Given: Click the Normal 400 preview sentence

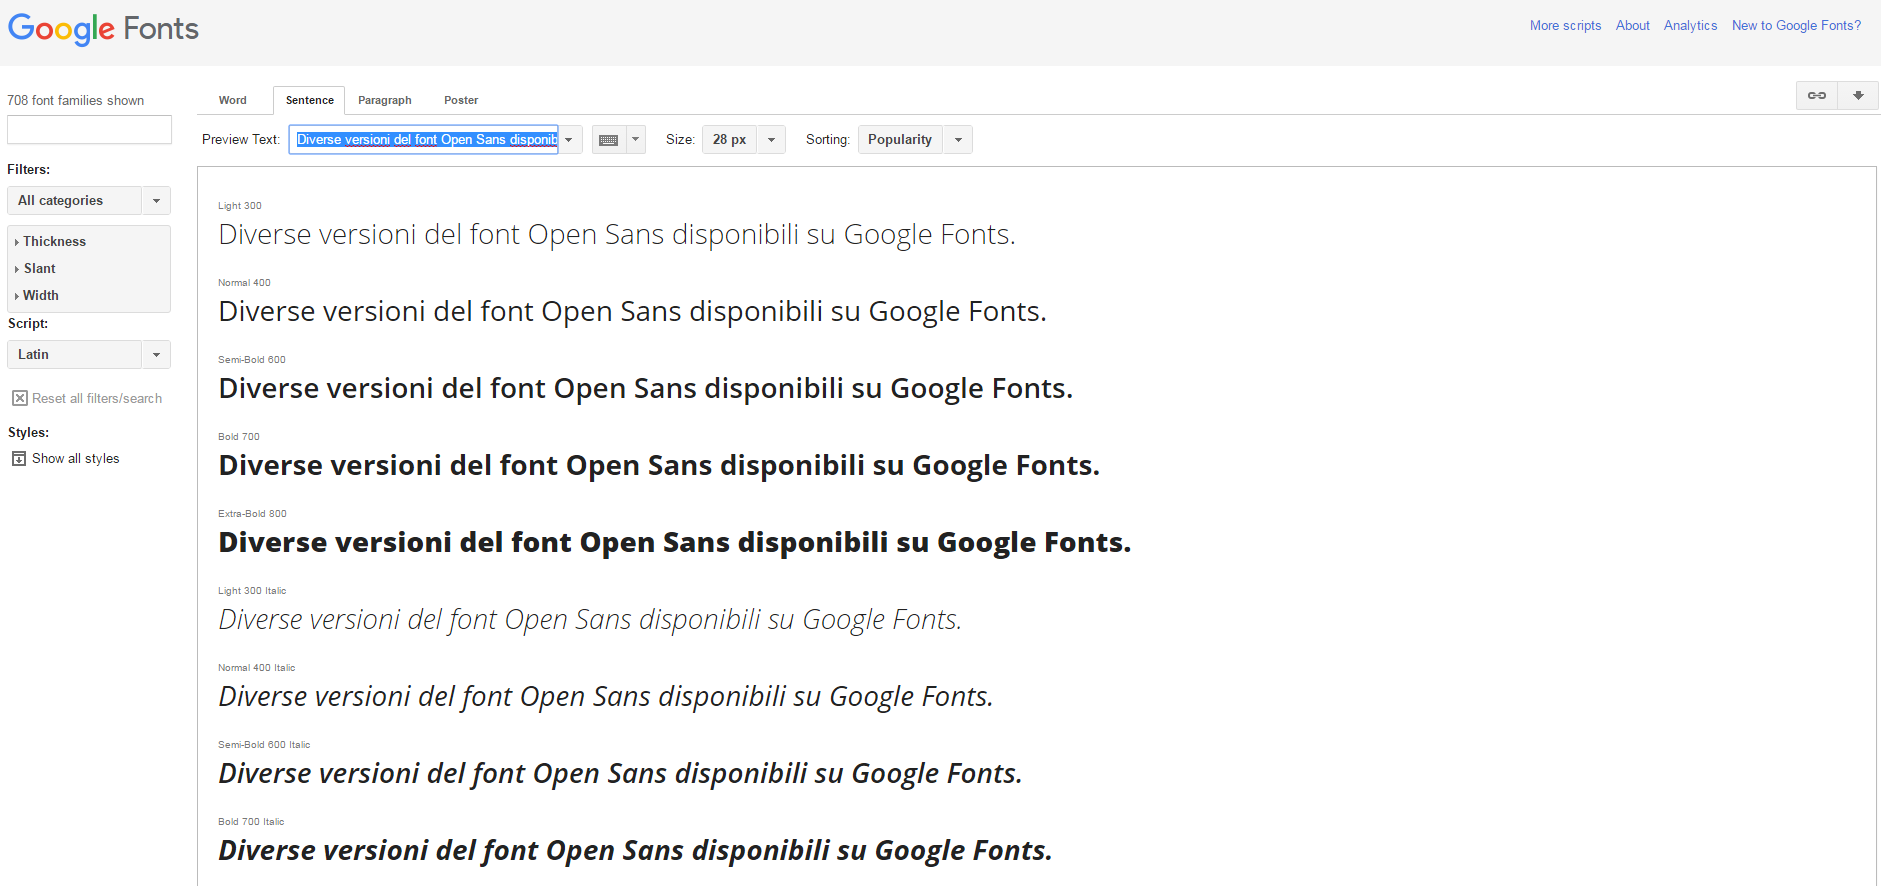Looking at the screenshot, I should 632,312.
